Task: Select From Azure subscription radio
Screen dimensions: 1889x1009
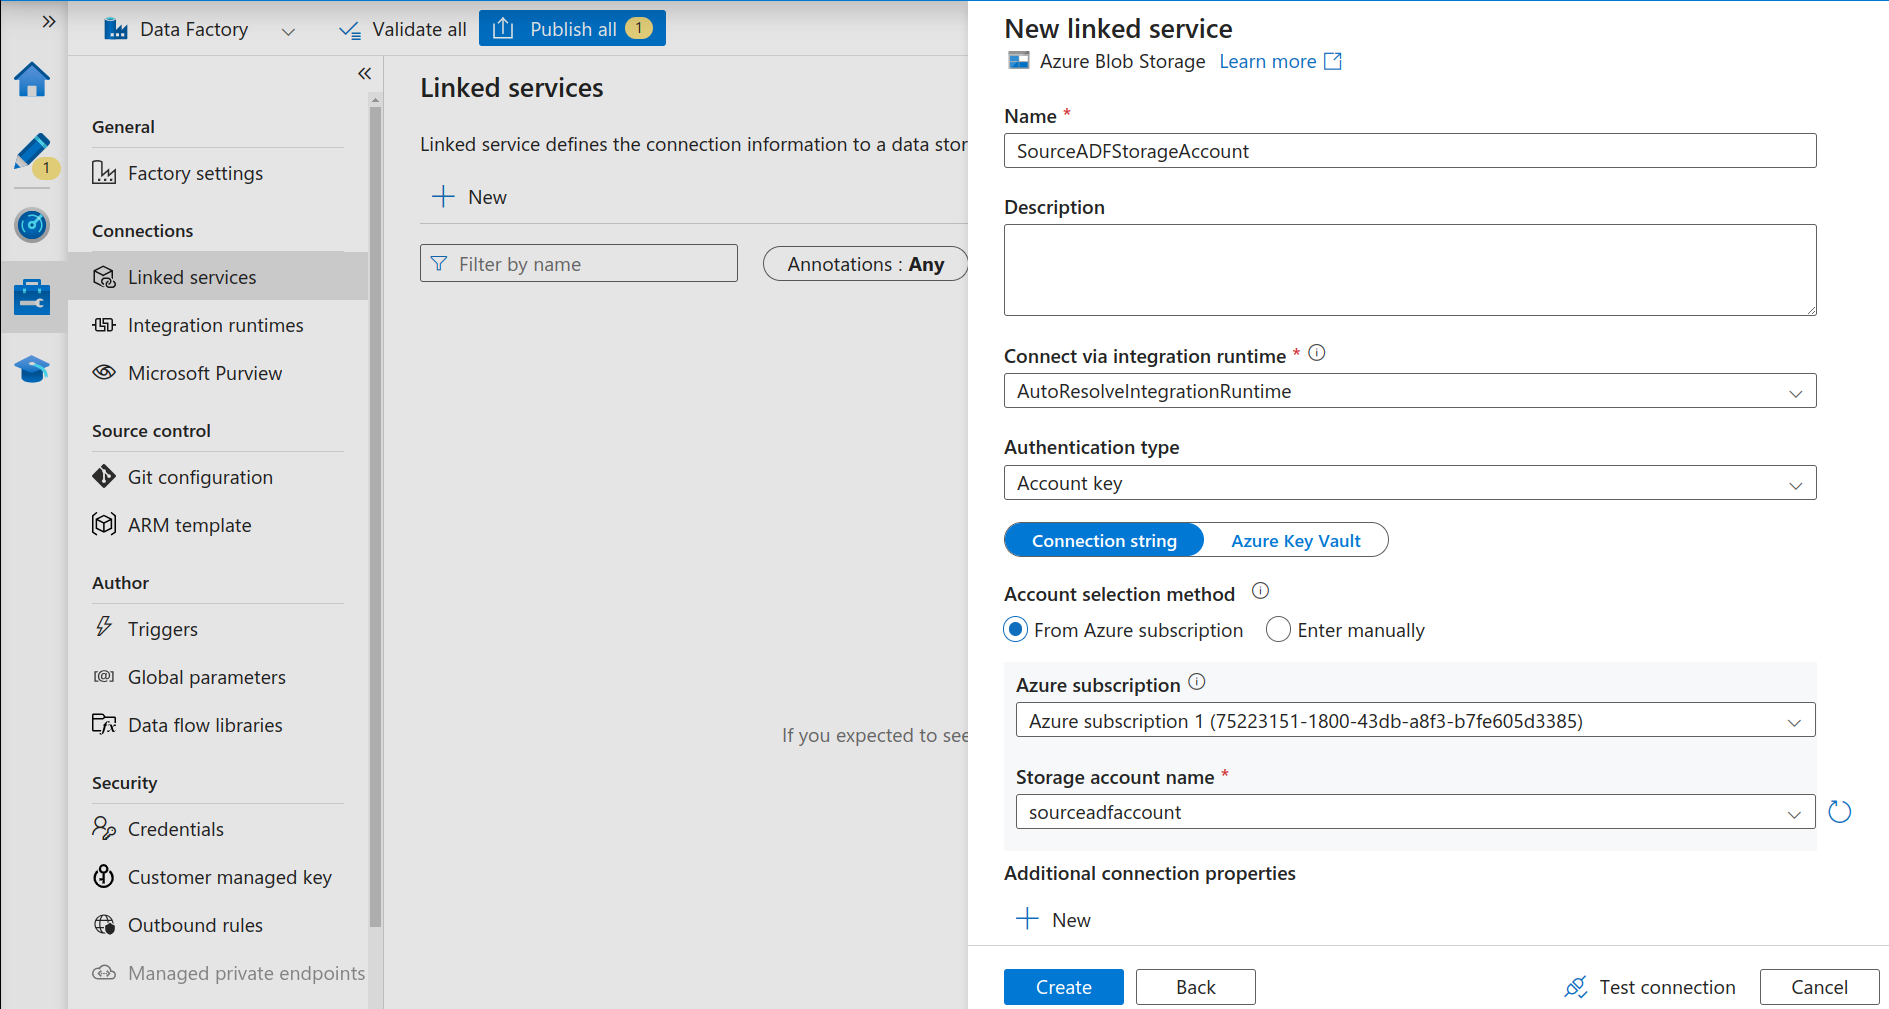Action: pyautogui.click(x=1016, y=630)
